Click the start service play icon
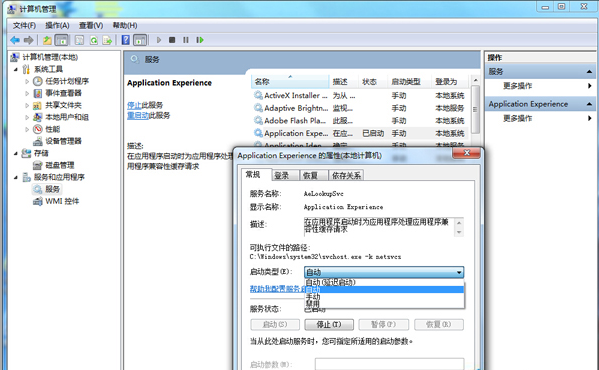This screenshot has width=599, height=370. (159, 40)
